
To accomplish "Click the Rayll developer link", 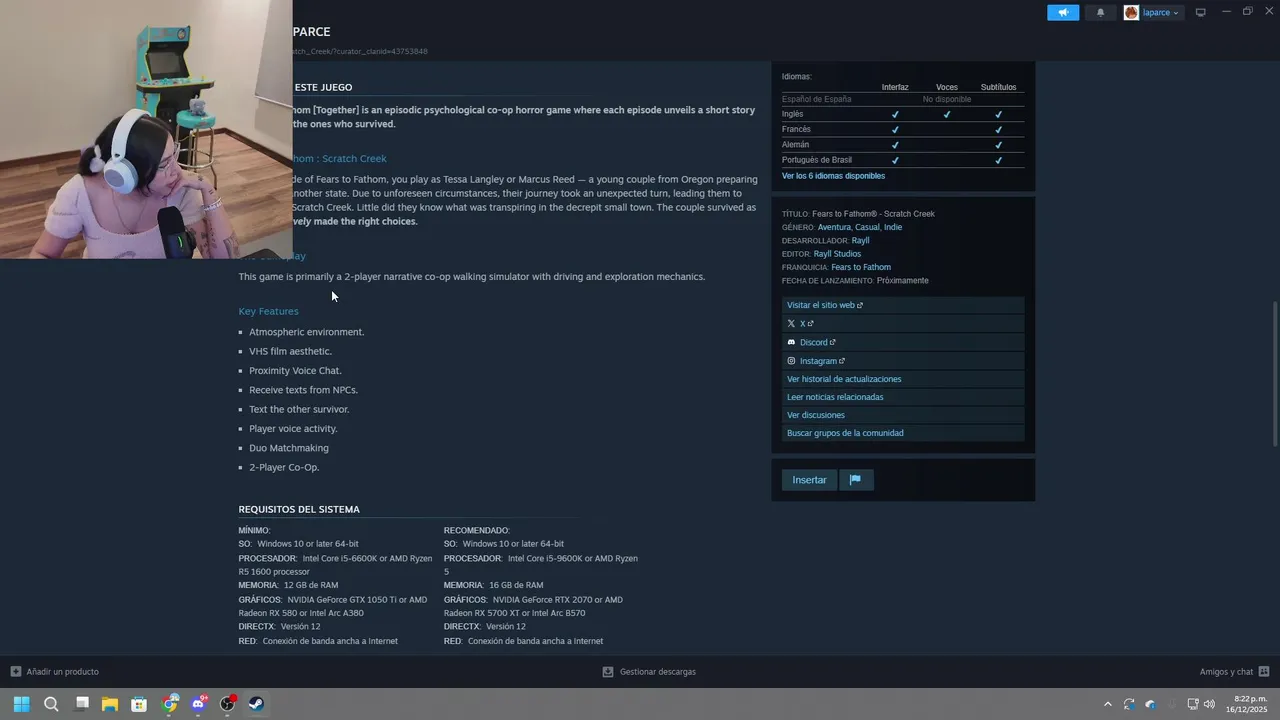I will click(x=860, y=241).
